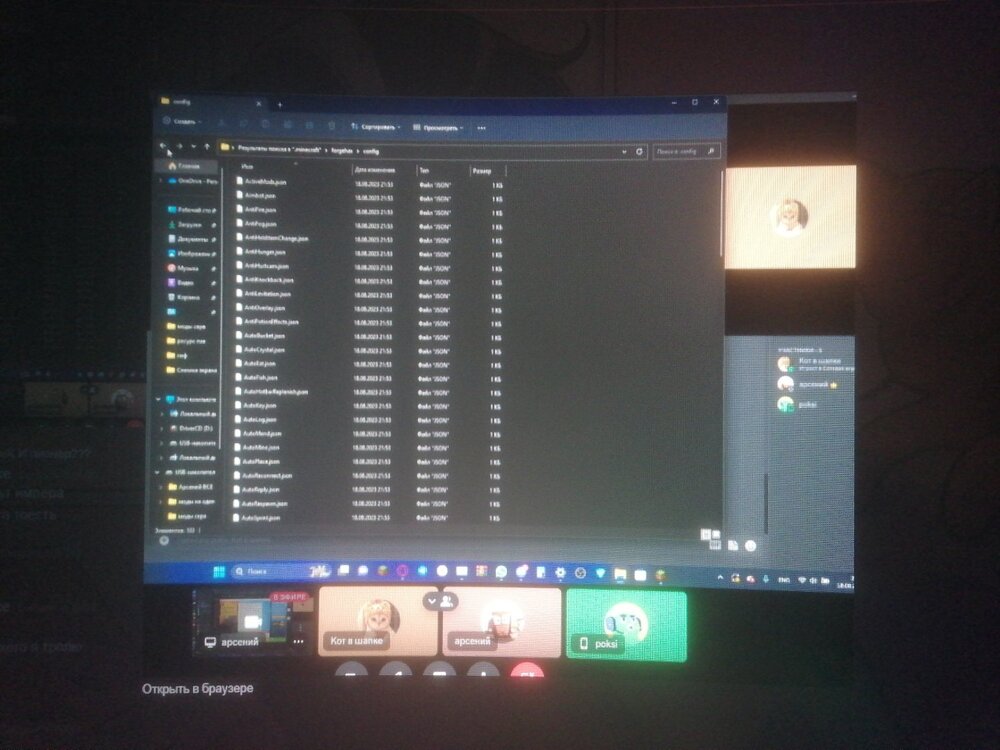Screen dimensions: 1000x750
Task: Click the red disconnect call button
Action: point(527,671)
